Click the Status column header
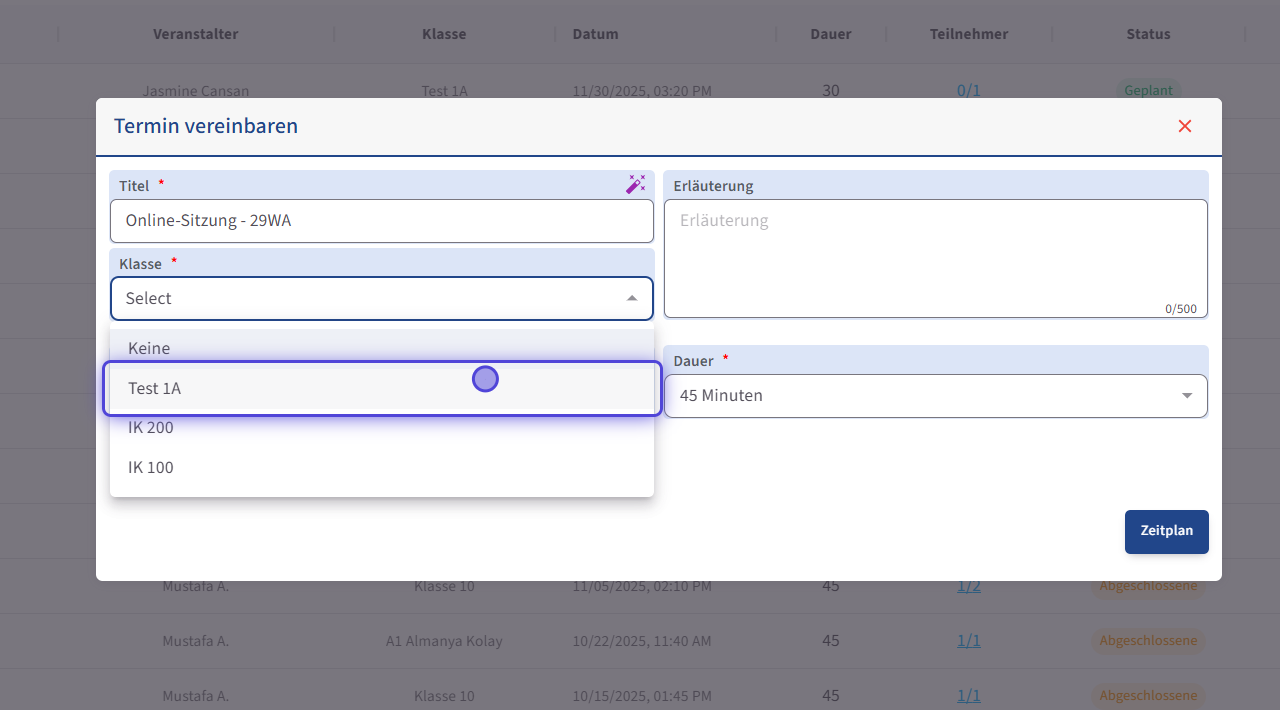The width and height of the screenshot is (1280, 710). click(x=1147, y=34)
